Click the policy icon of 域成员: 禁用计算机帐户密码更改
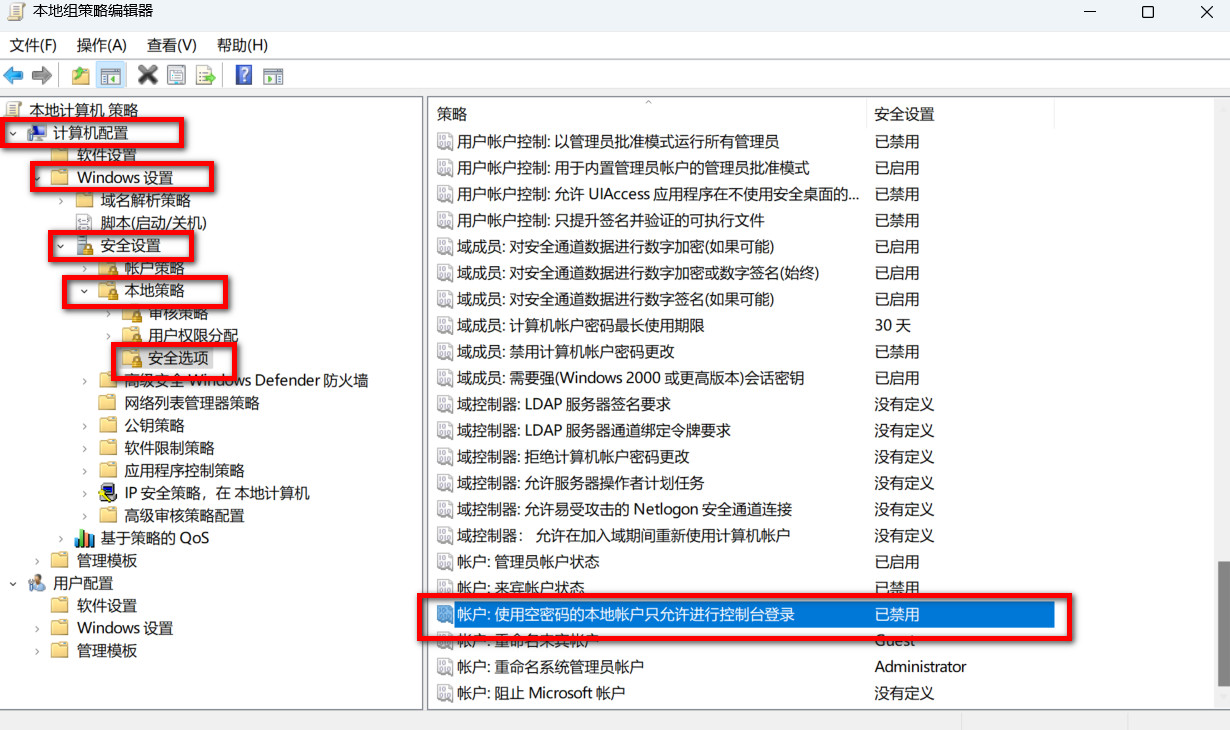This screenshot has height=730, width=1230. 445,352
